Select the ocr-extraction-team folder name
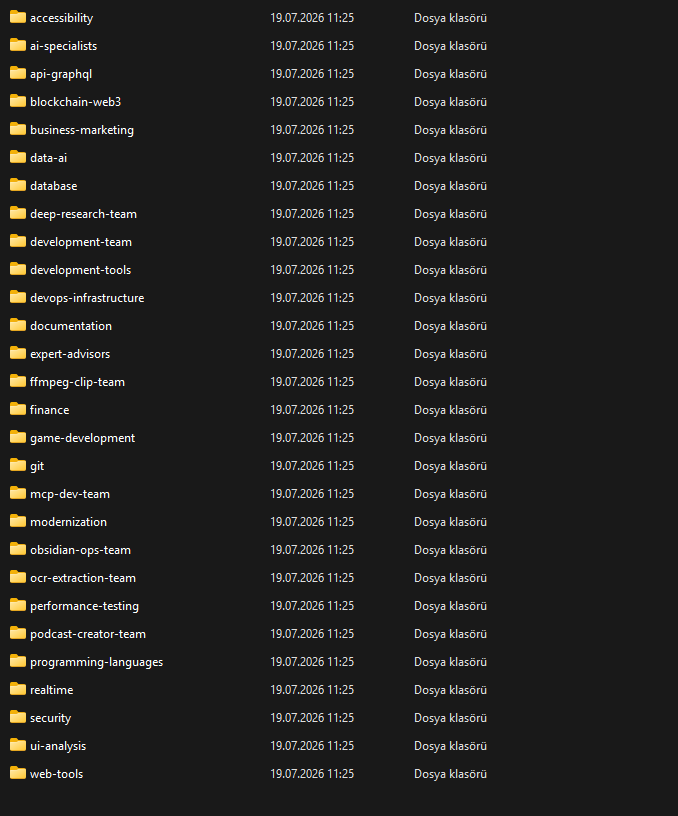Image resolution: width=678 pixels, height=816 pixels. coord(83,578)
